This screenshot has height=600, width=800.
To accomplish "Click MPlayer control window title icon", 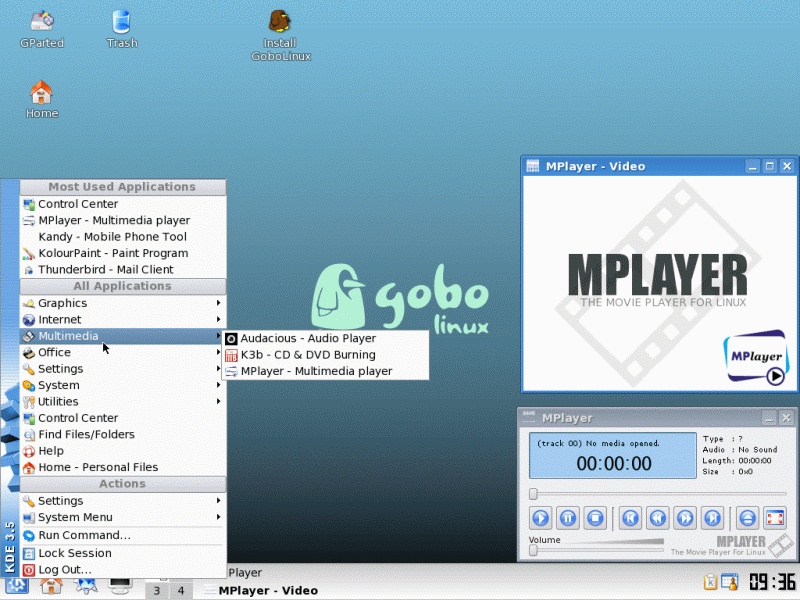I will 529,418.
